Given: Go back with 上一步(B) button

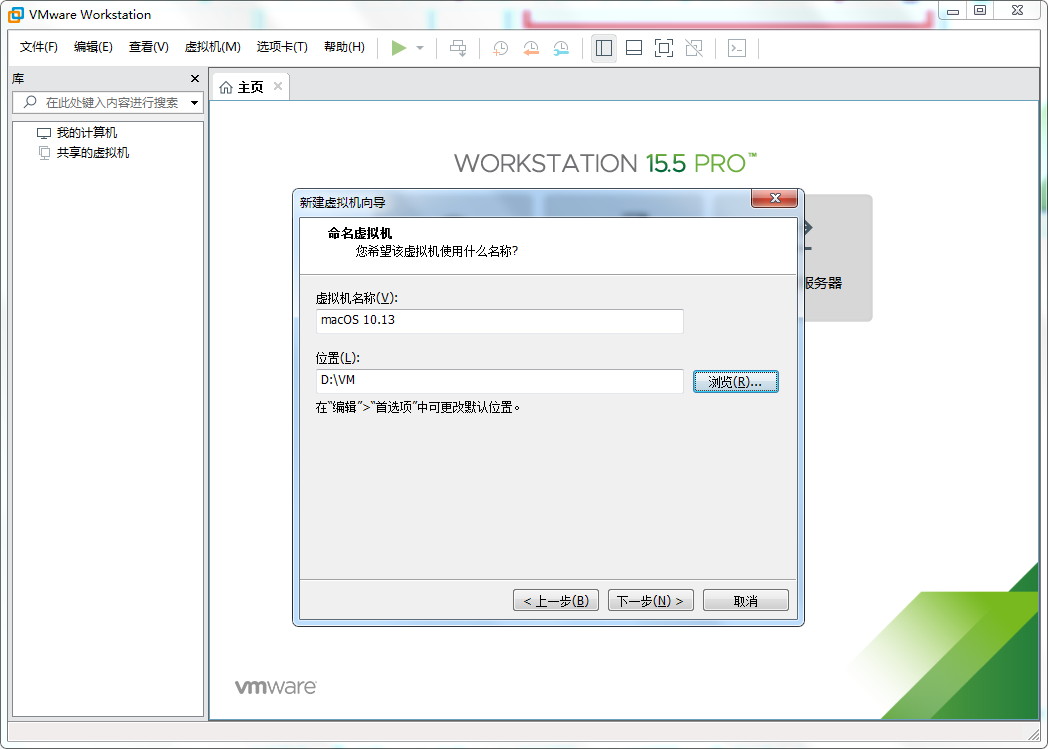Looking at the screenshot, I should pos(555,600).
